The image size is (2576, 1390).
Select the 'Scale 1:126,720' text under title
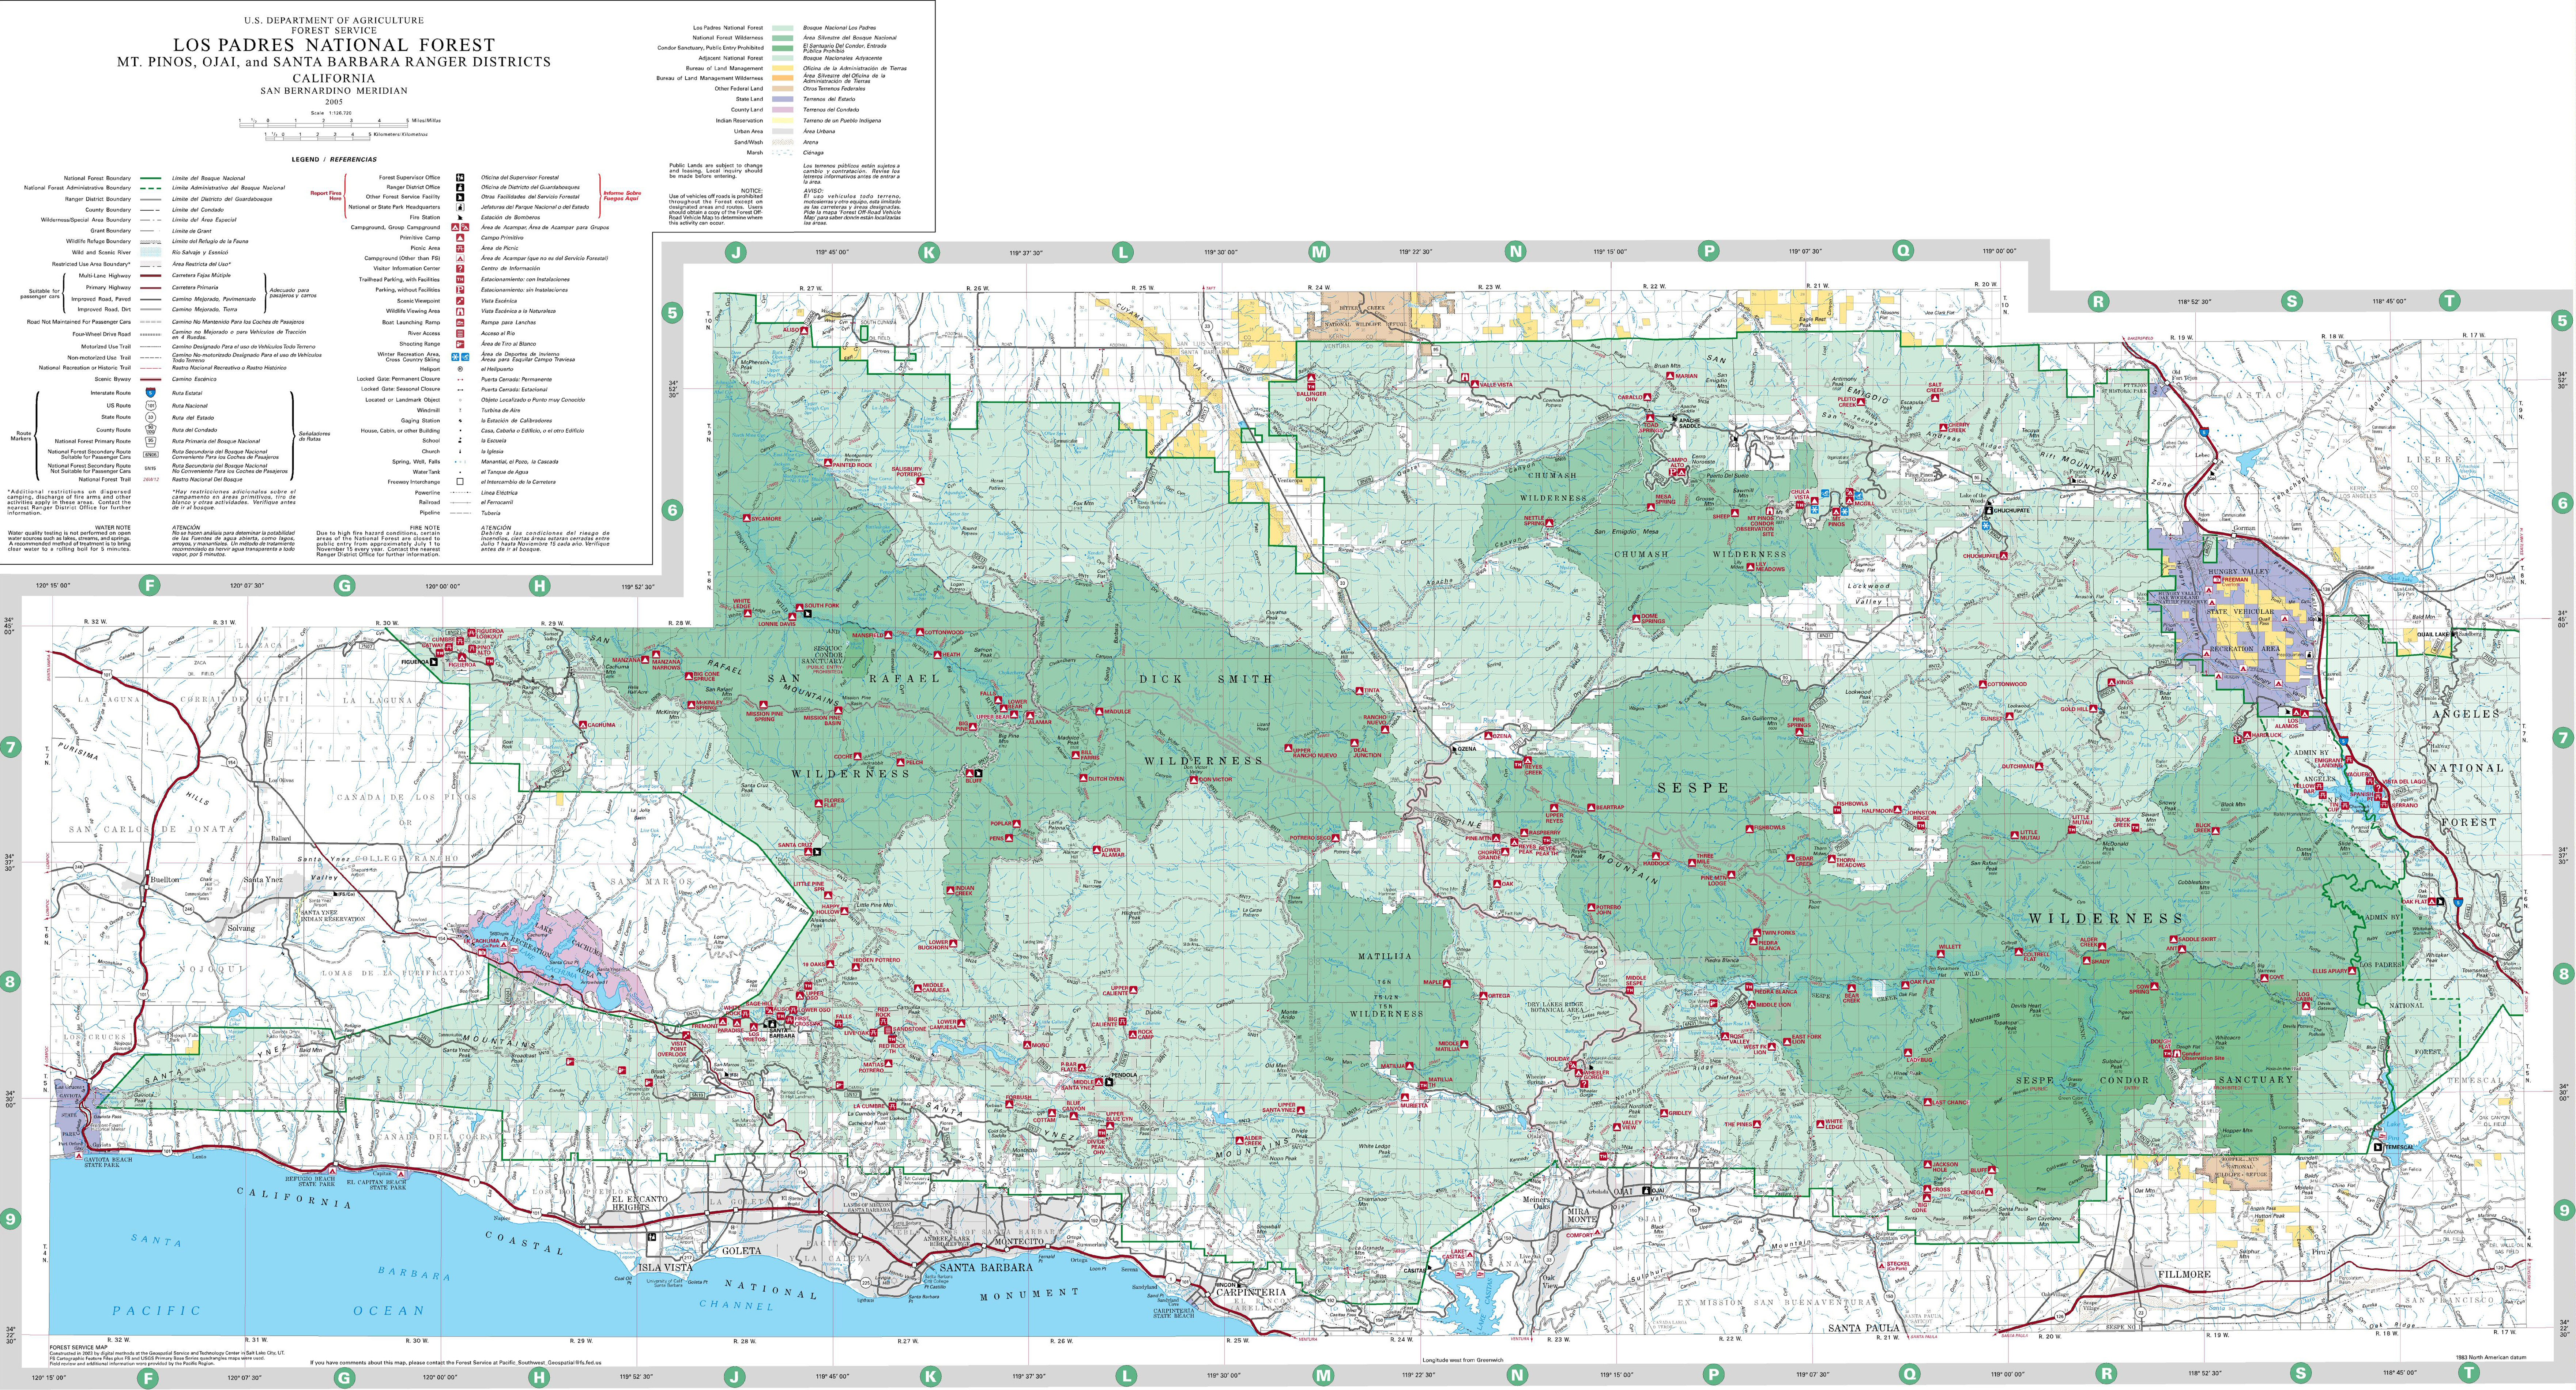[331, 113]
